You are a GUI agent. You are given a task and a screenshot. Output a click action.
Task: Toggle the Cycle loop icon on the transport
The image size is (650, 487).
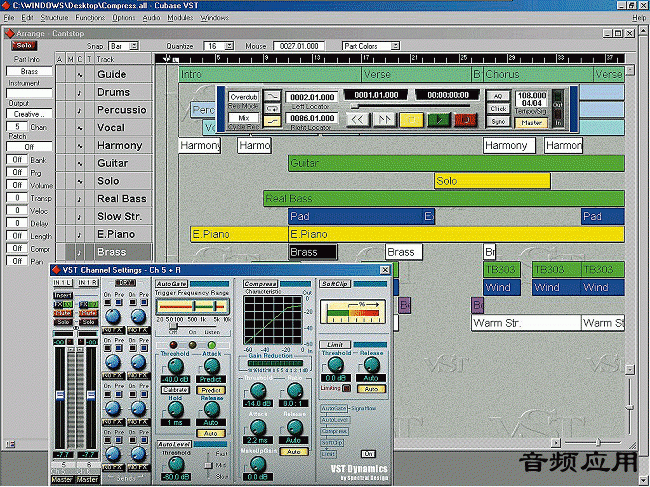coord(272,109)
